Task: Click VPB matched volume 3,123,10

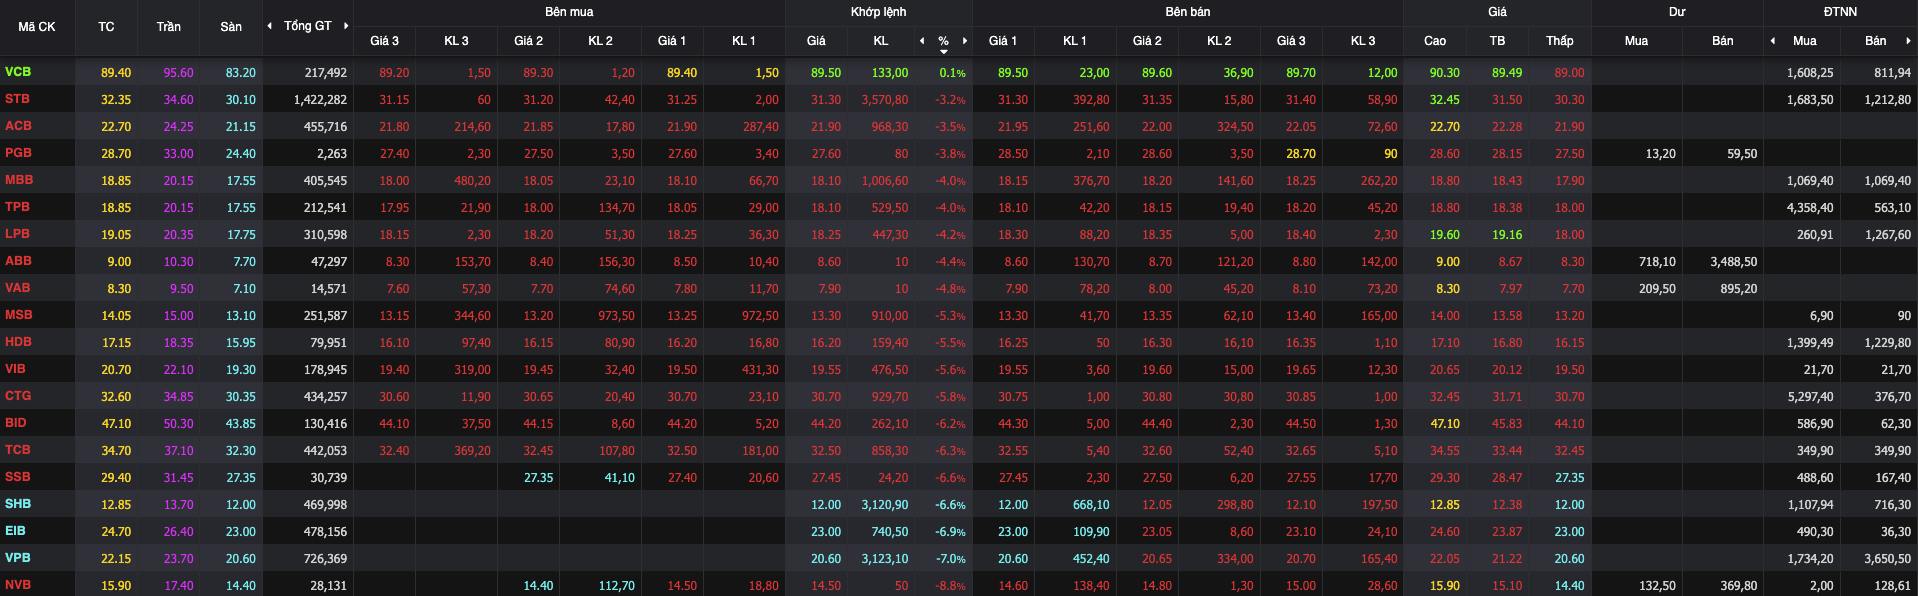Action: coord(885,559)
